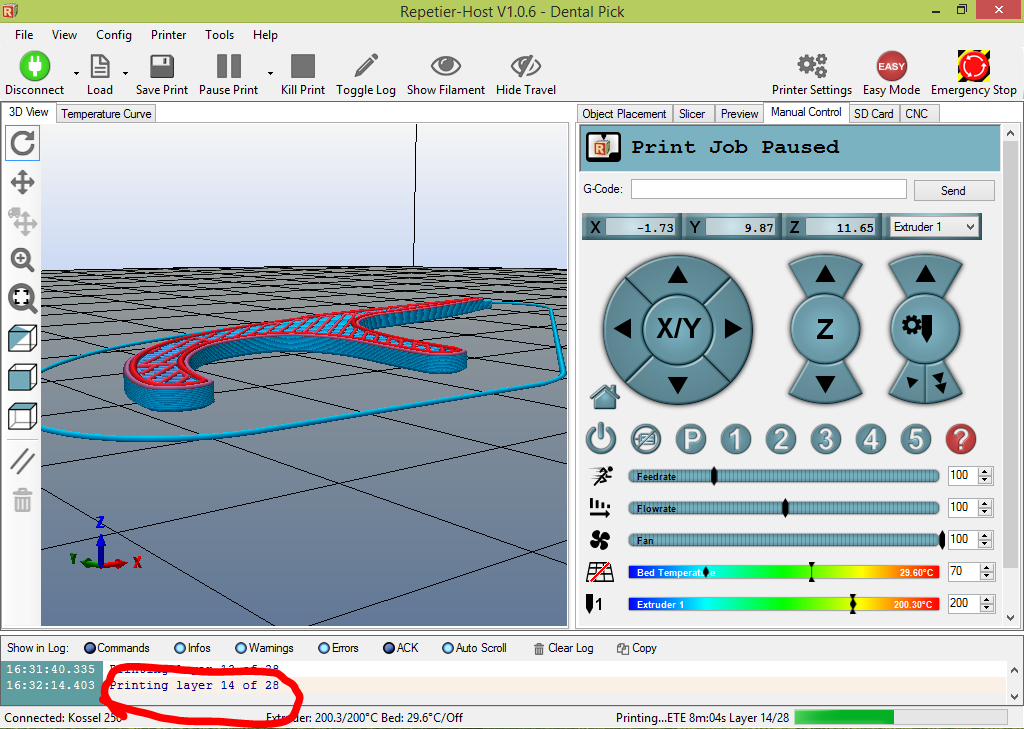This screenshot has width=1024, height=729.
Task: Toggle ACK in log
Action: tap(400, 648)
